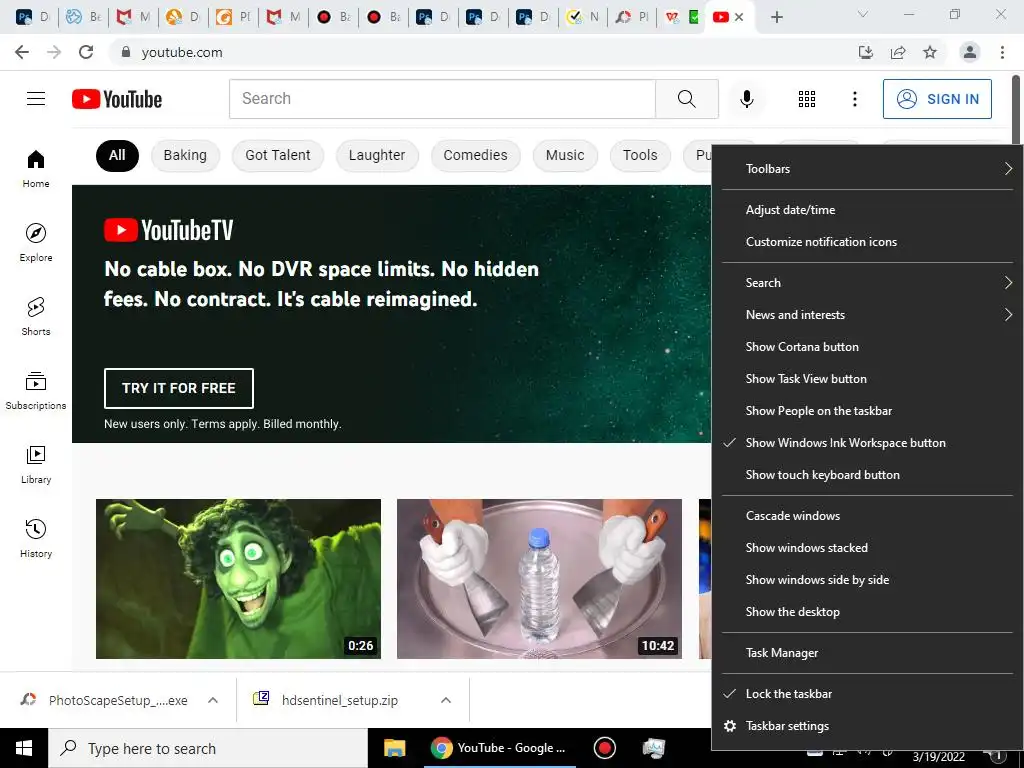Click the YouTube search input field
The image size is (1024, 768).
tap(442, 99)
